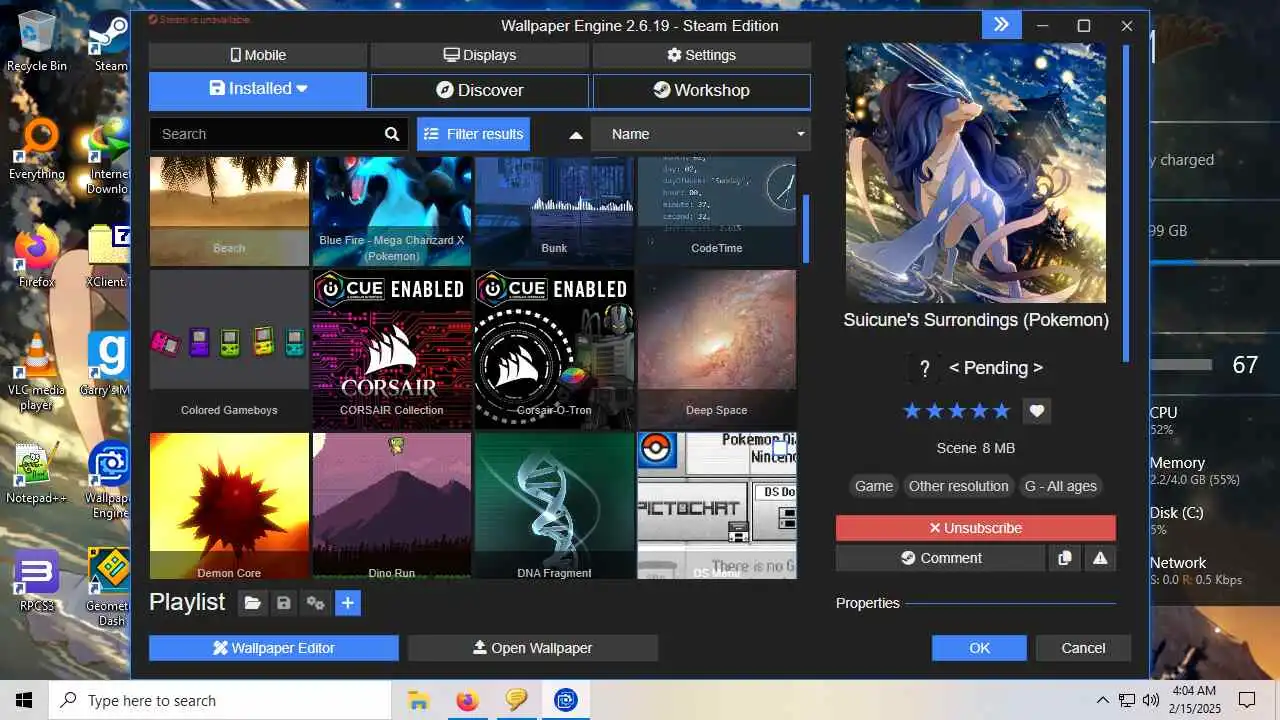The image size is (1280, 720).
Task: Open File Explorer from taskbar
Action: tap(418, 700)
